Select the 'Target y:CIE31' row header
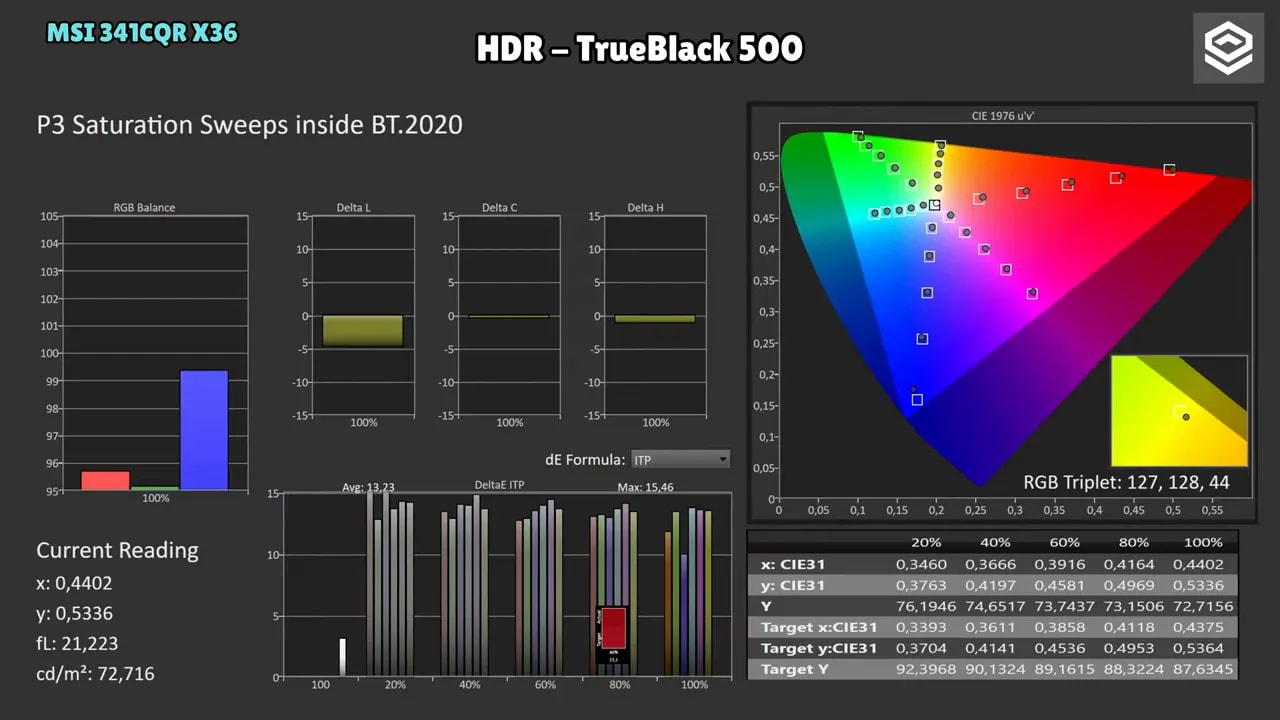The height and width of the screenshot is (720, 1280). 819,648
